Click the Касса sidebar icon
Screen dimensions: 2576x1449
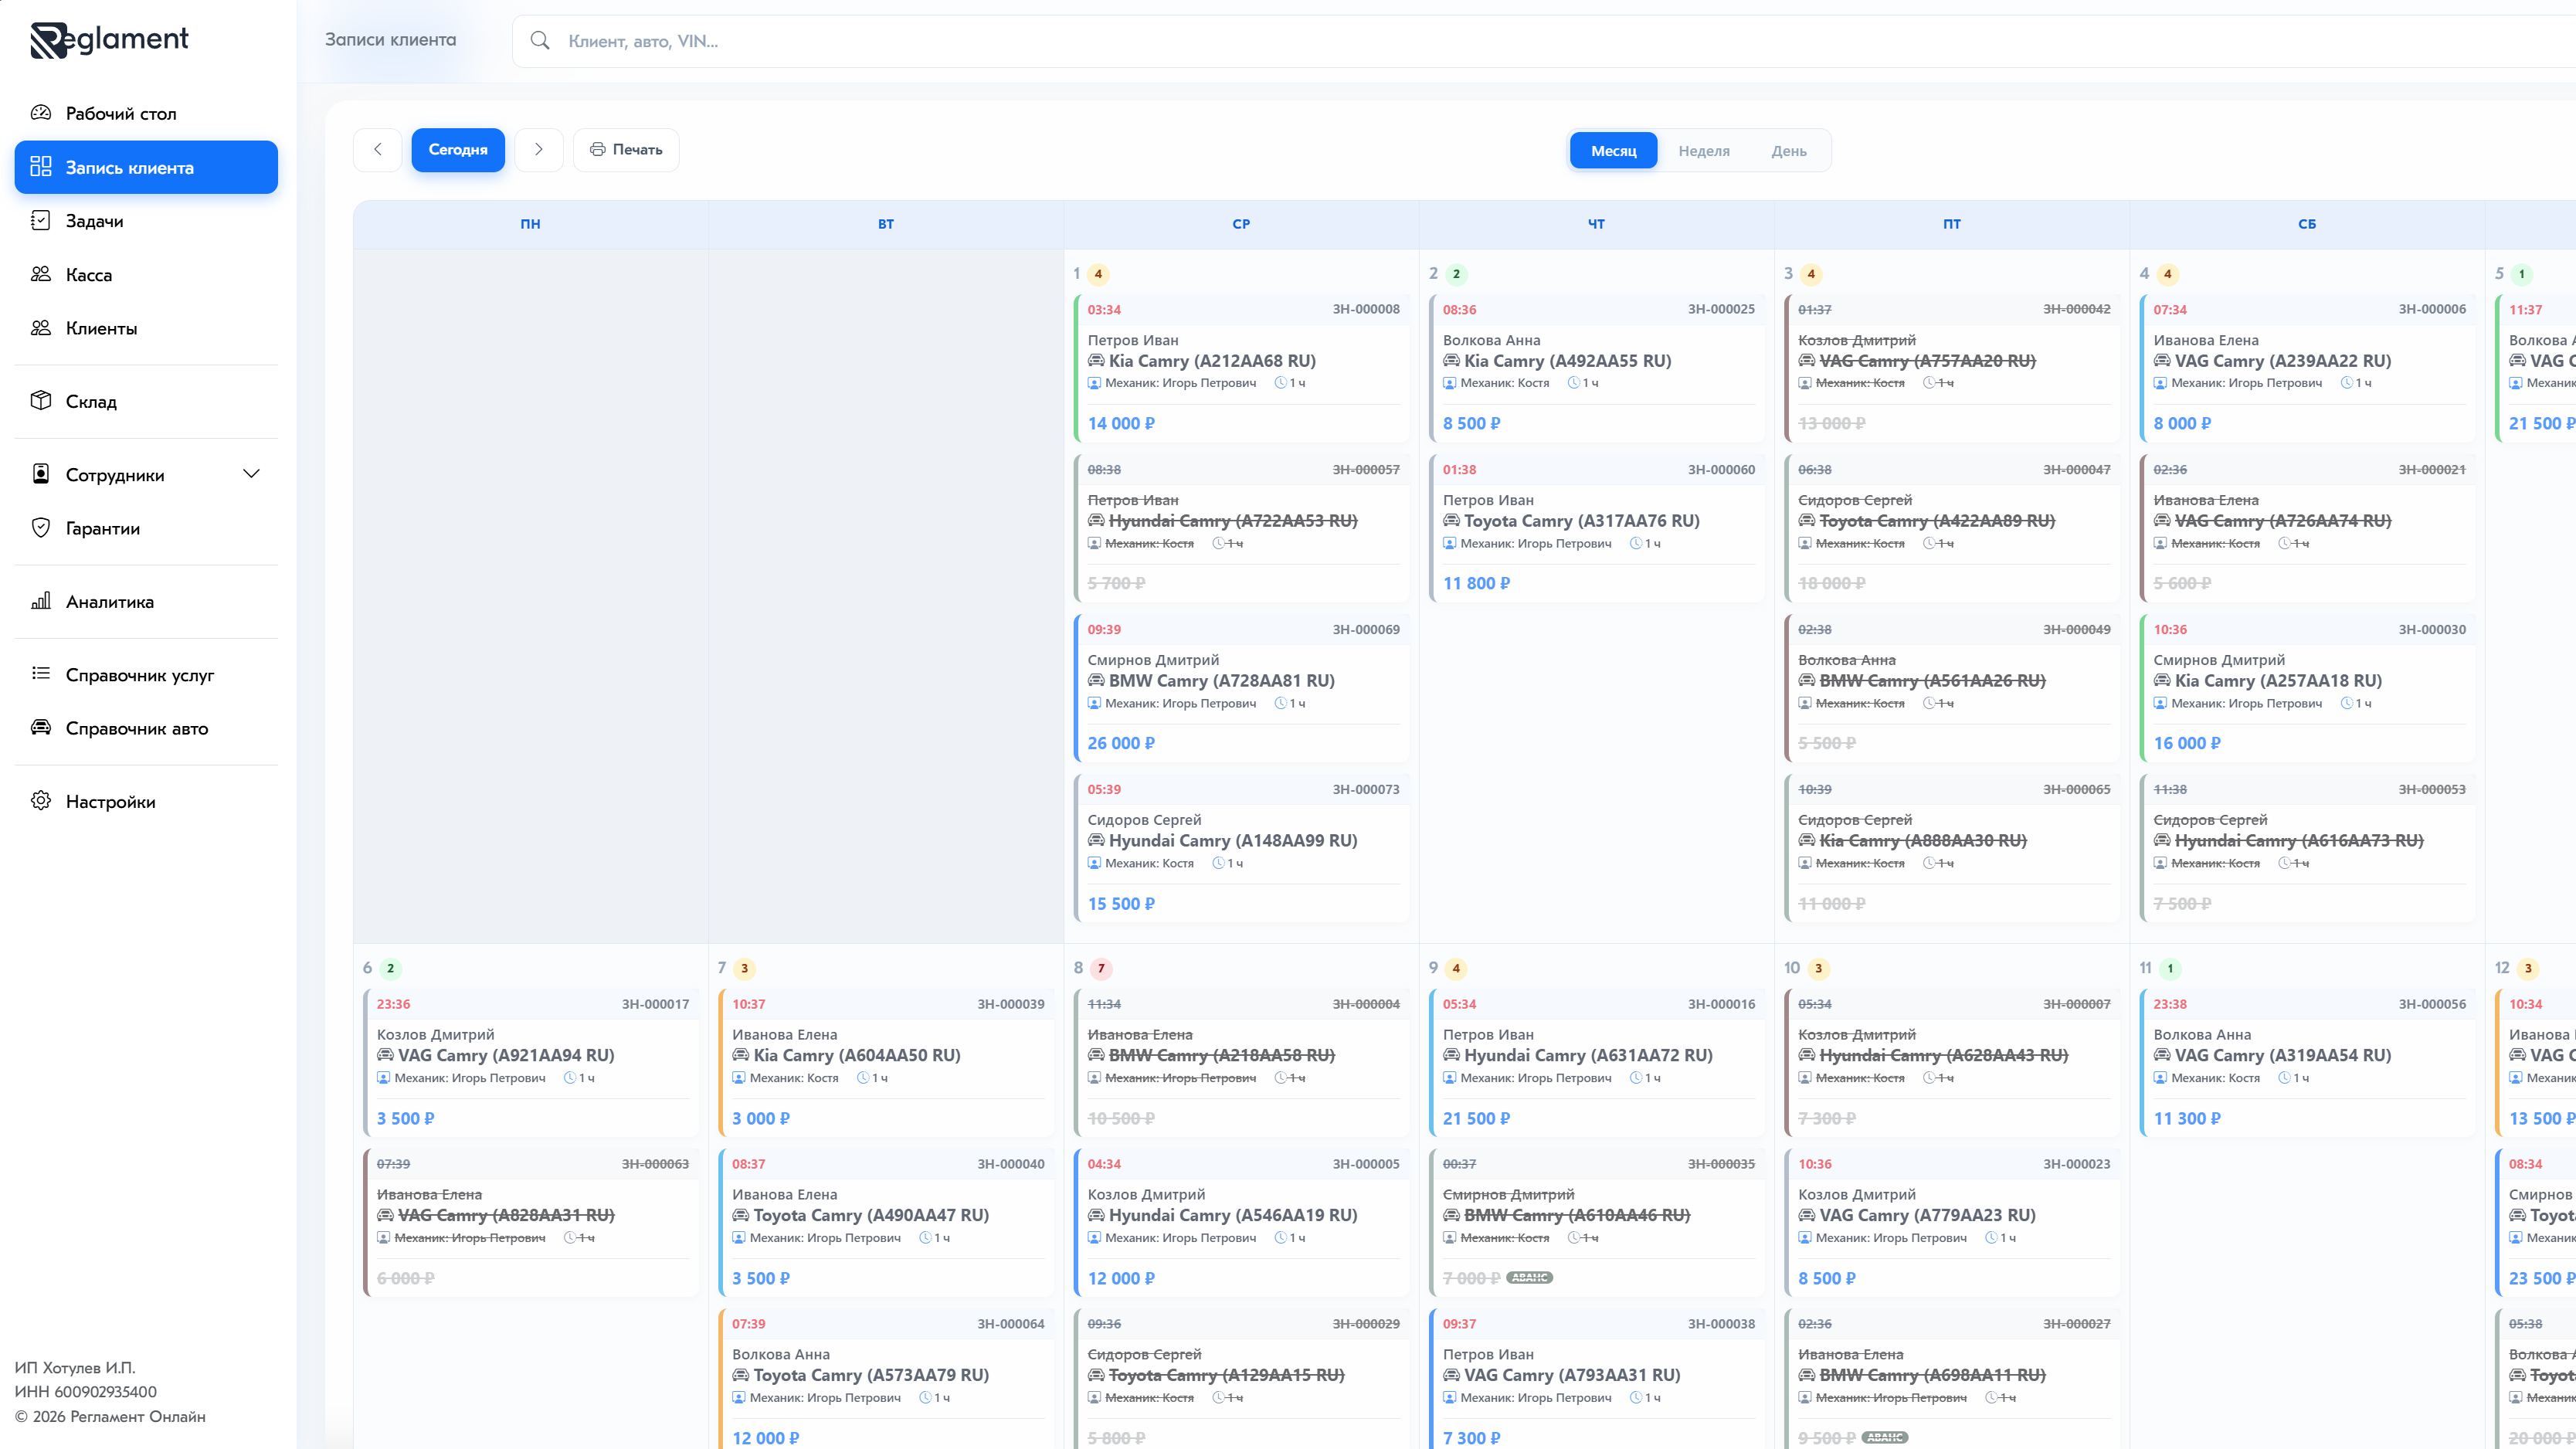pos(41,274)
